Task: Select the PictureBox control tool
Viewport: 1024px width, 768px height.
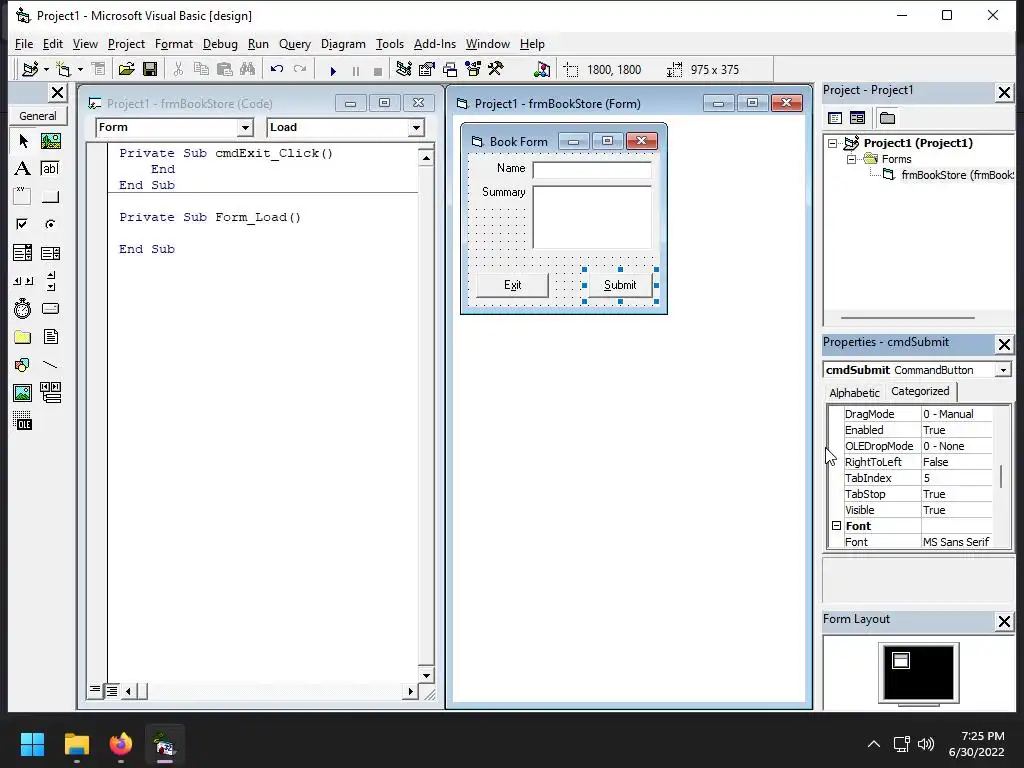Action: click(50, 140)
